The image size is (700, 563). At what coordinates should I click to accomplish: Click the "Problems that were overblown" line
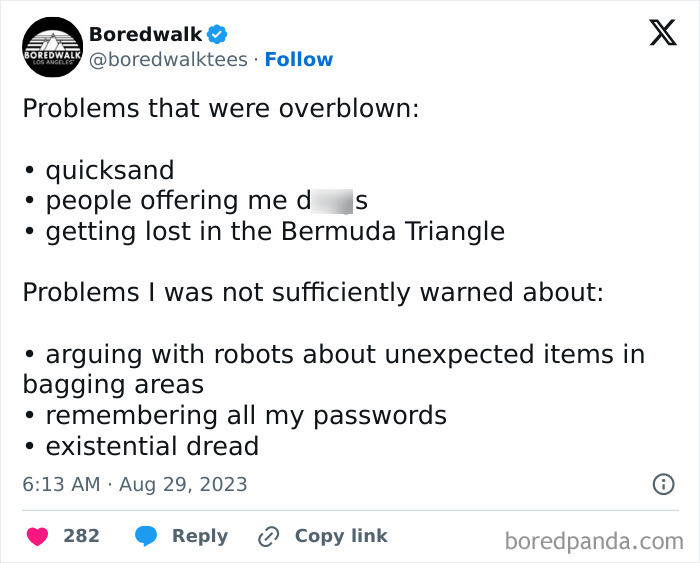[220, 108]
